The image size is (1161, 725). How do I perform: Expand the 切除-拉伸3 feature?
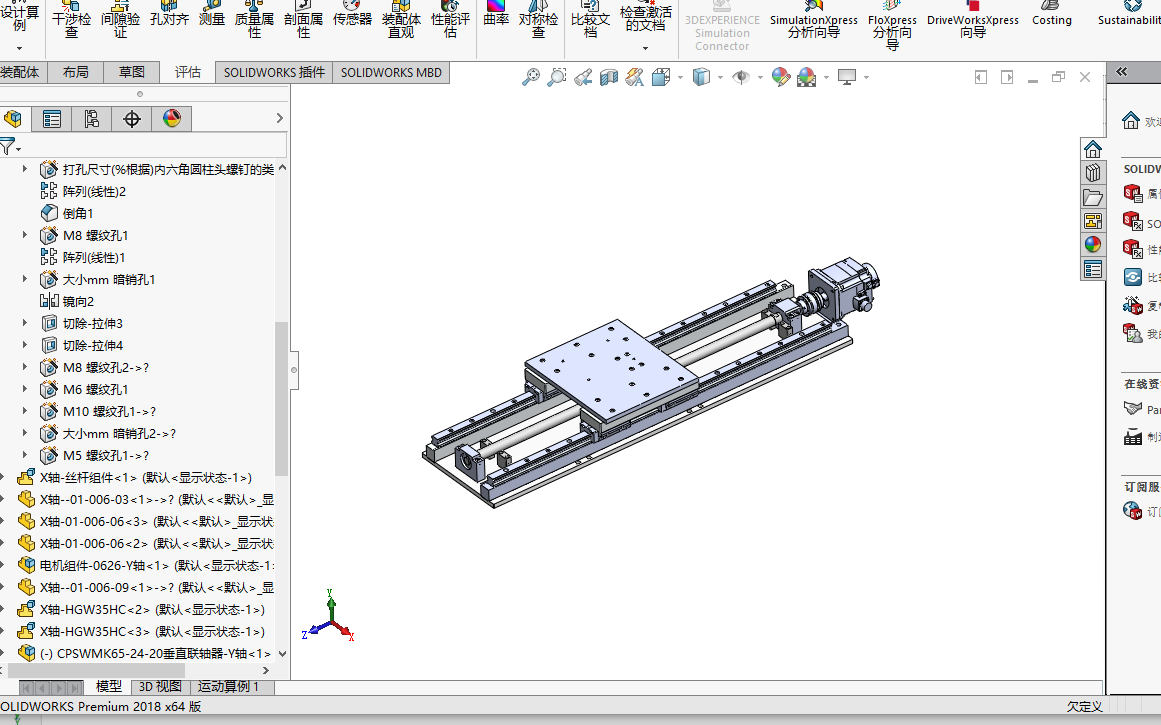(24, 324)
